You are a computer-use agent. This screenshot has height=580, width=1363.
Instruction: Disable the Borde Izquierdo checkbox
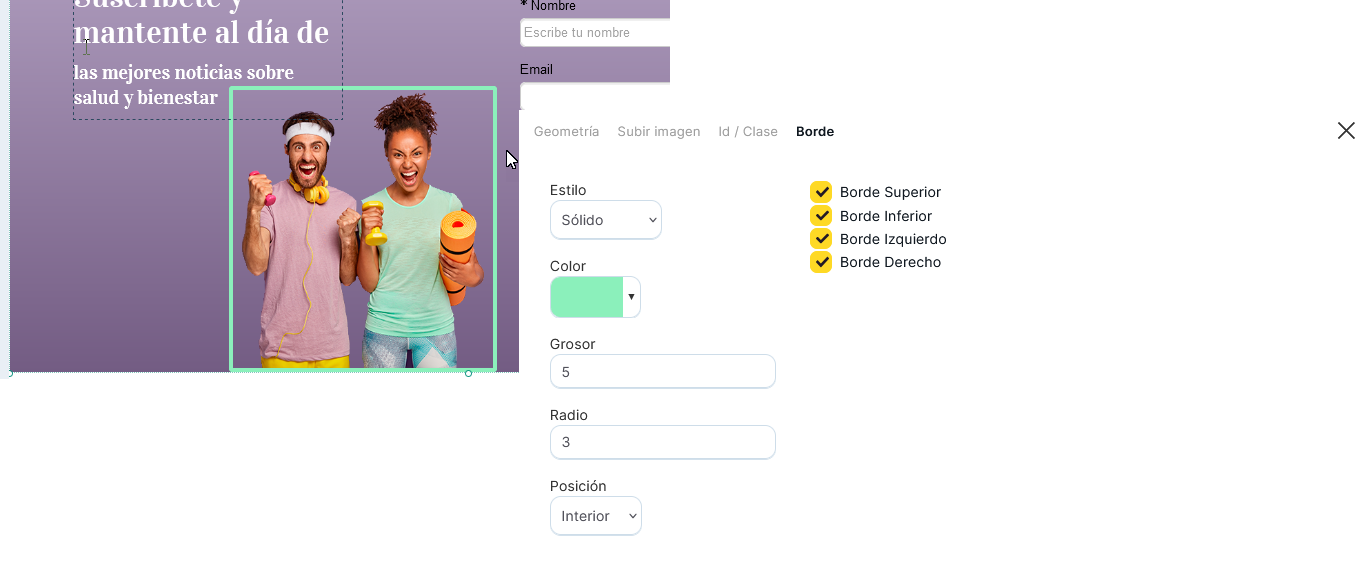[x=821, y=239]
